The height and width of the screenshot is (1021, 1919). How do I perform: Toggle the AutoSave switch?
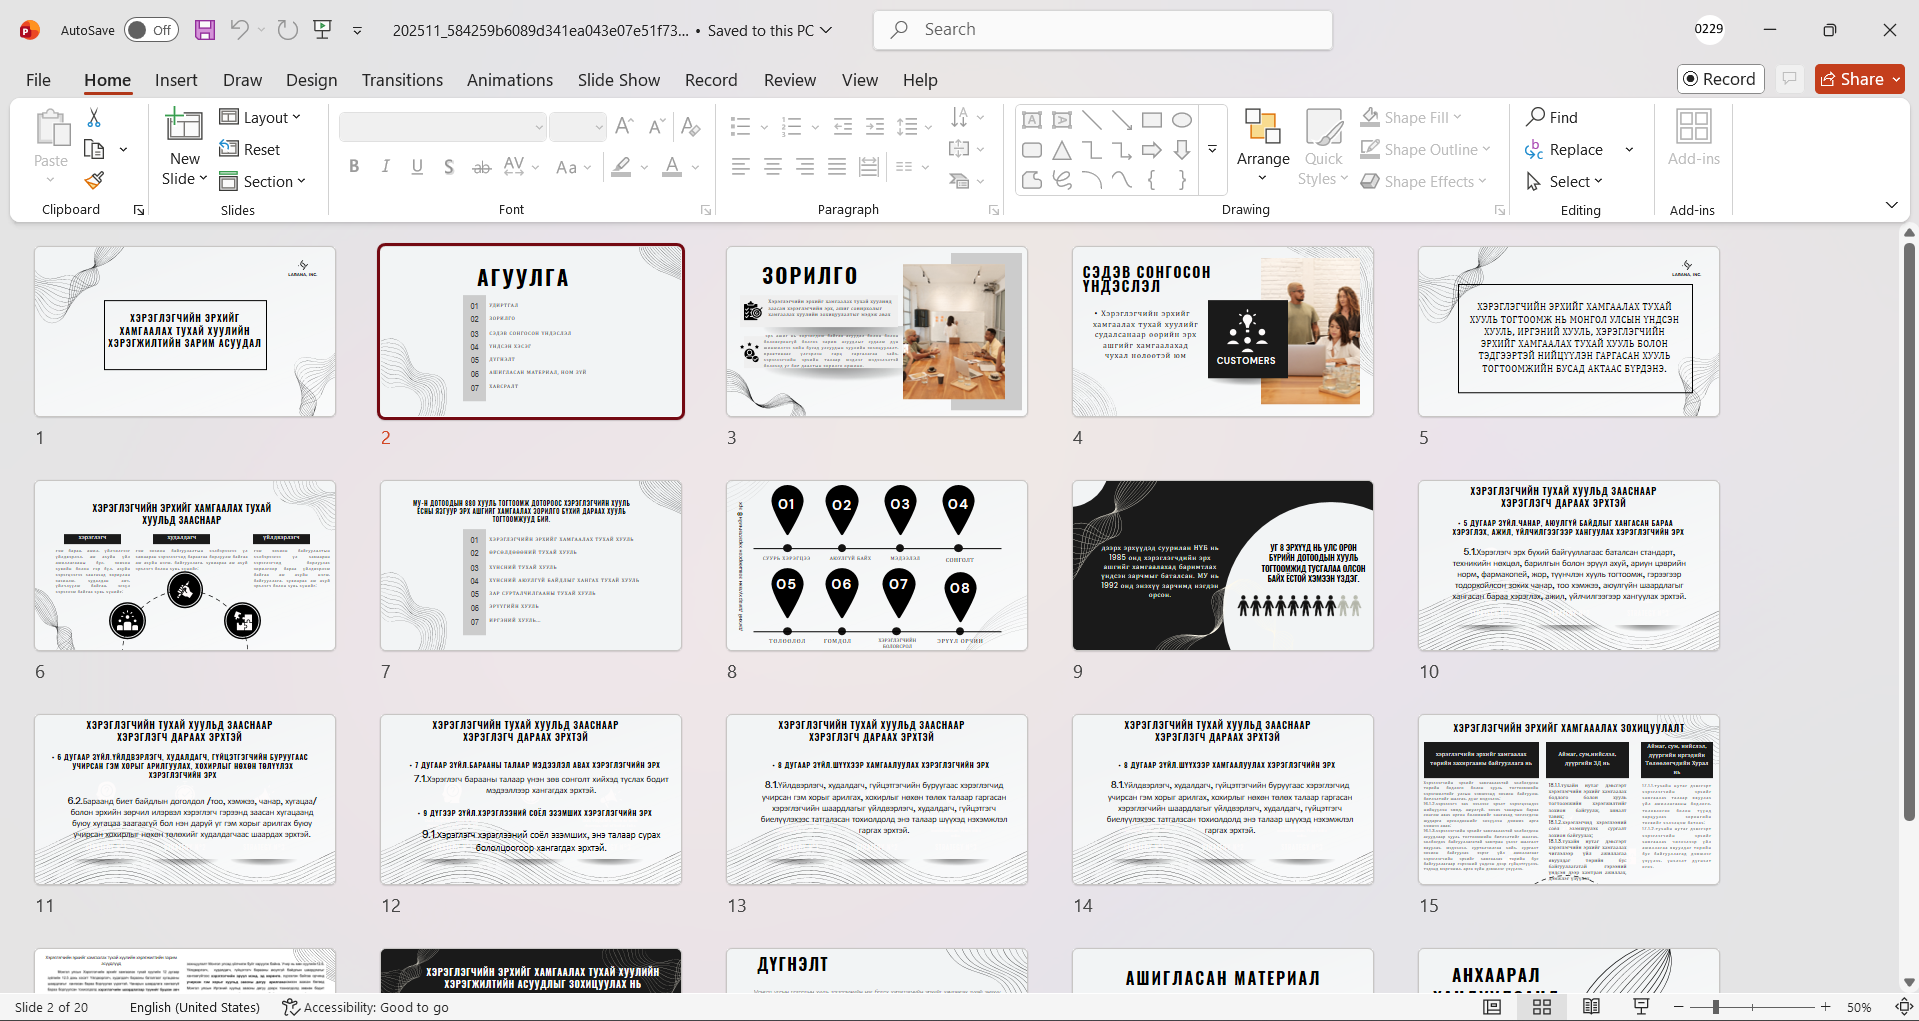[x=151, y=30]
